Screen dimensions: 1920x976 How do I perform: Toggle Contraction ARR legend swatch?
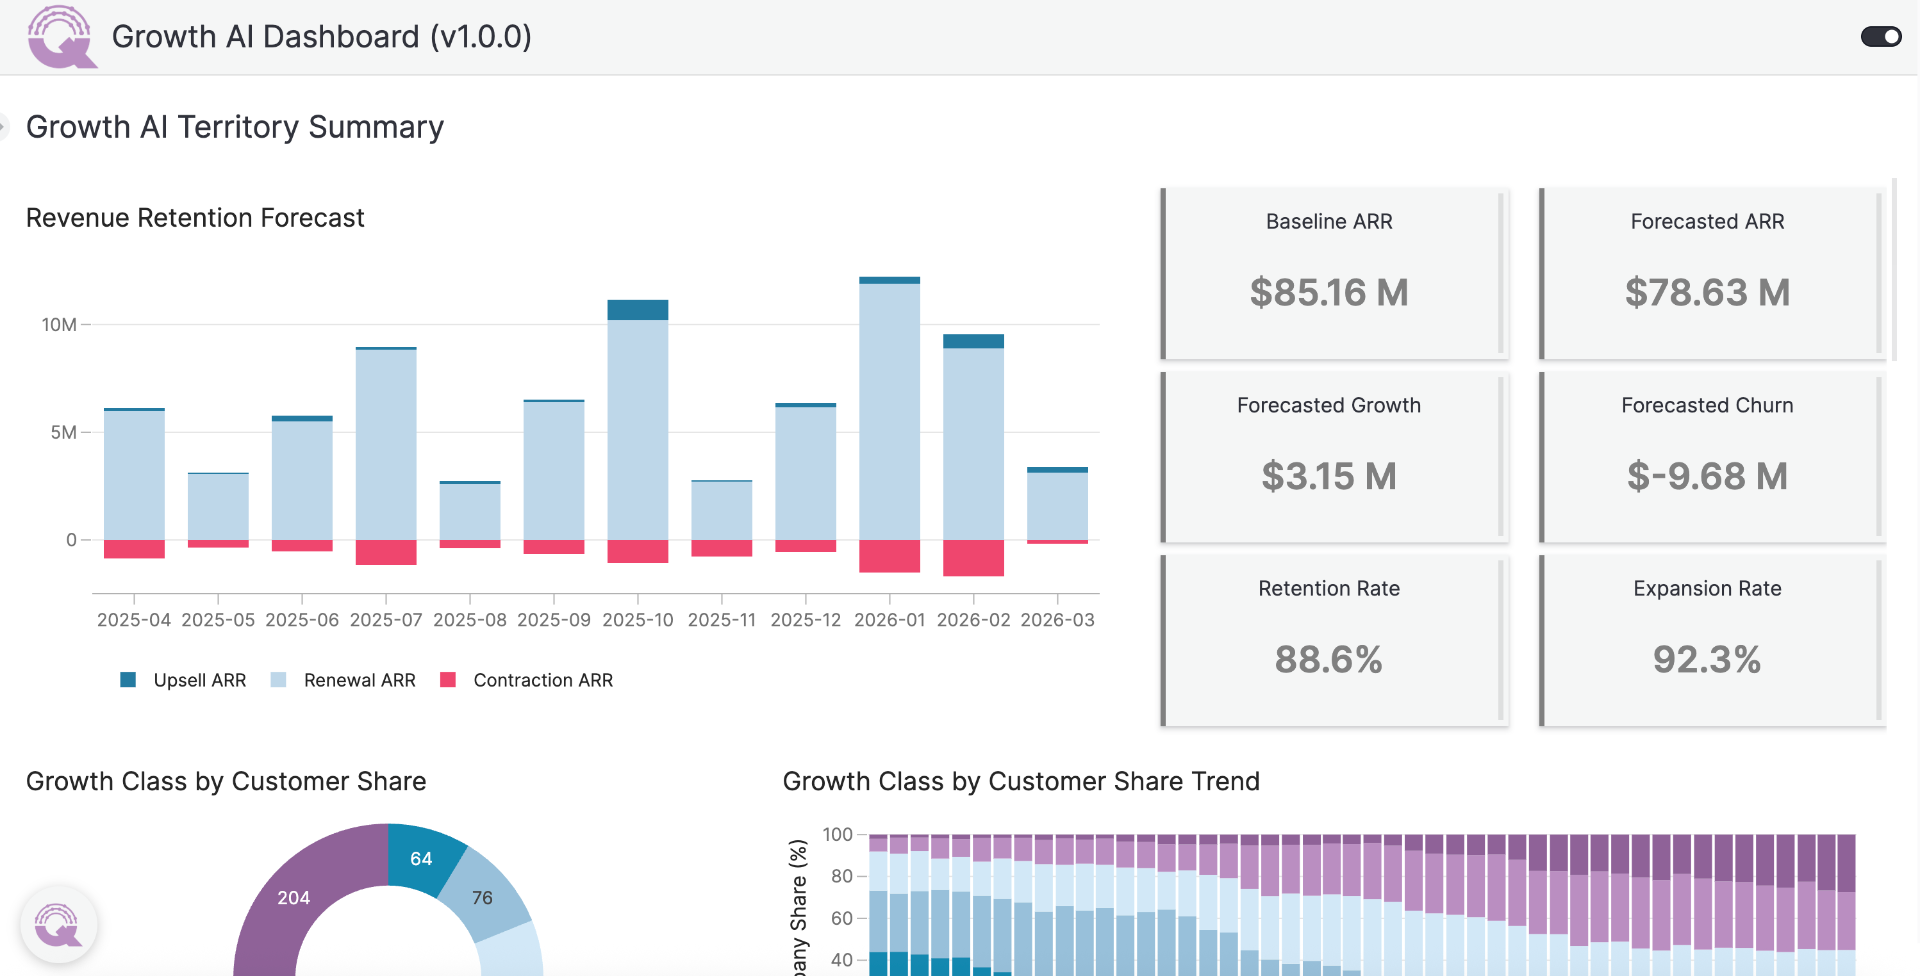(448, 680)
